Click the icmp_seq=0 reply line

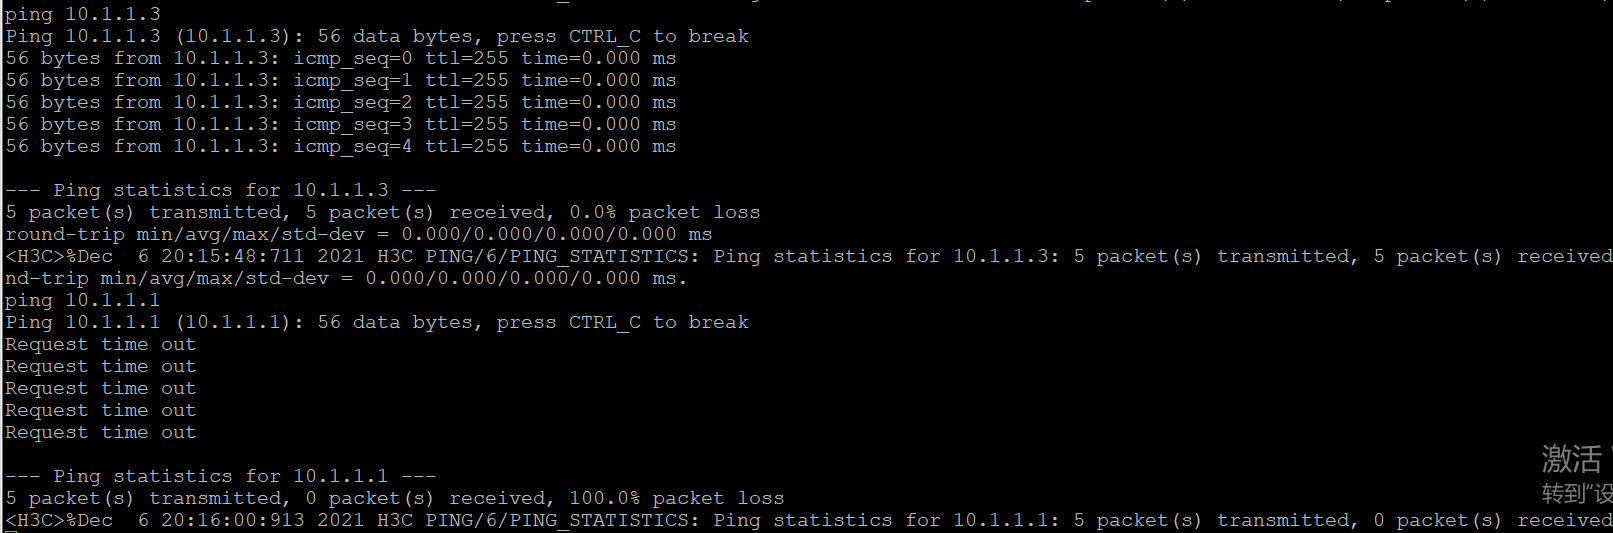click(340, 58)
